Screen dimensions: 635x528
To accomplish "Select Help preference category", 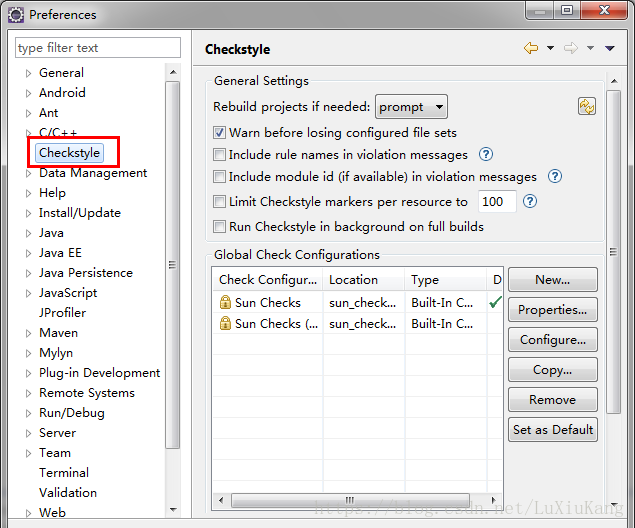I will (52, 193).
